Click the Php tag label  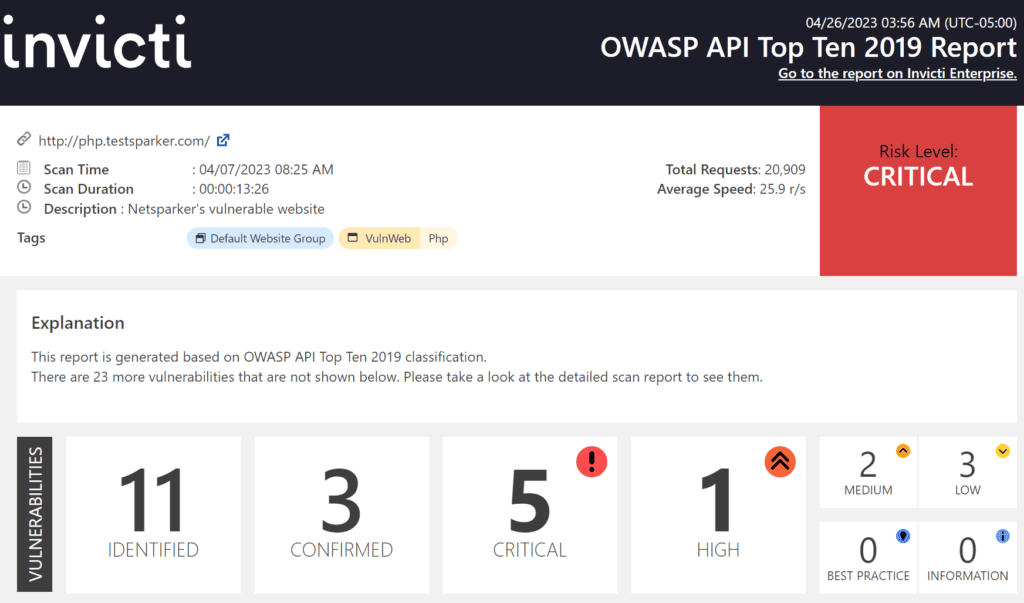point(438,239)
